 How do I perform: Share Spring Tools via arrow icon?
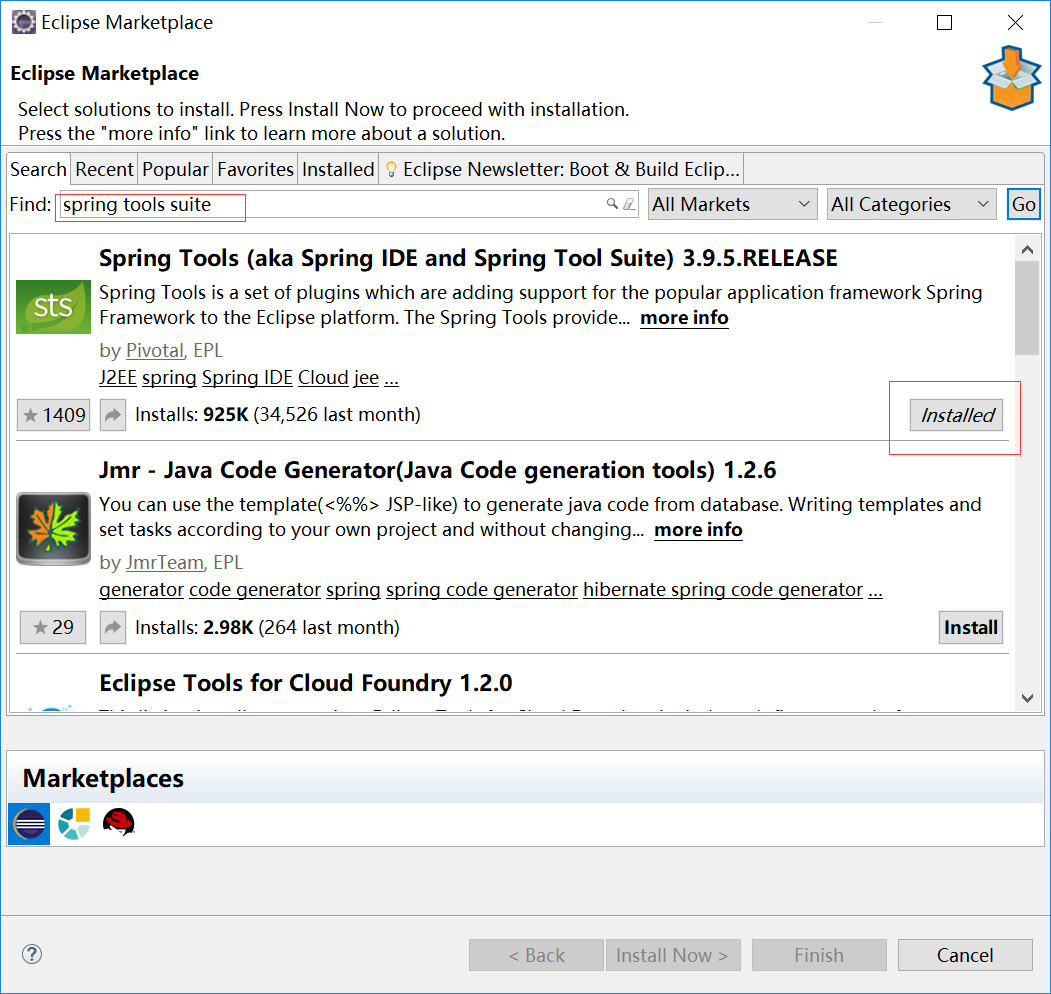tap(113, 415)
